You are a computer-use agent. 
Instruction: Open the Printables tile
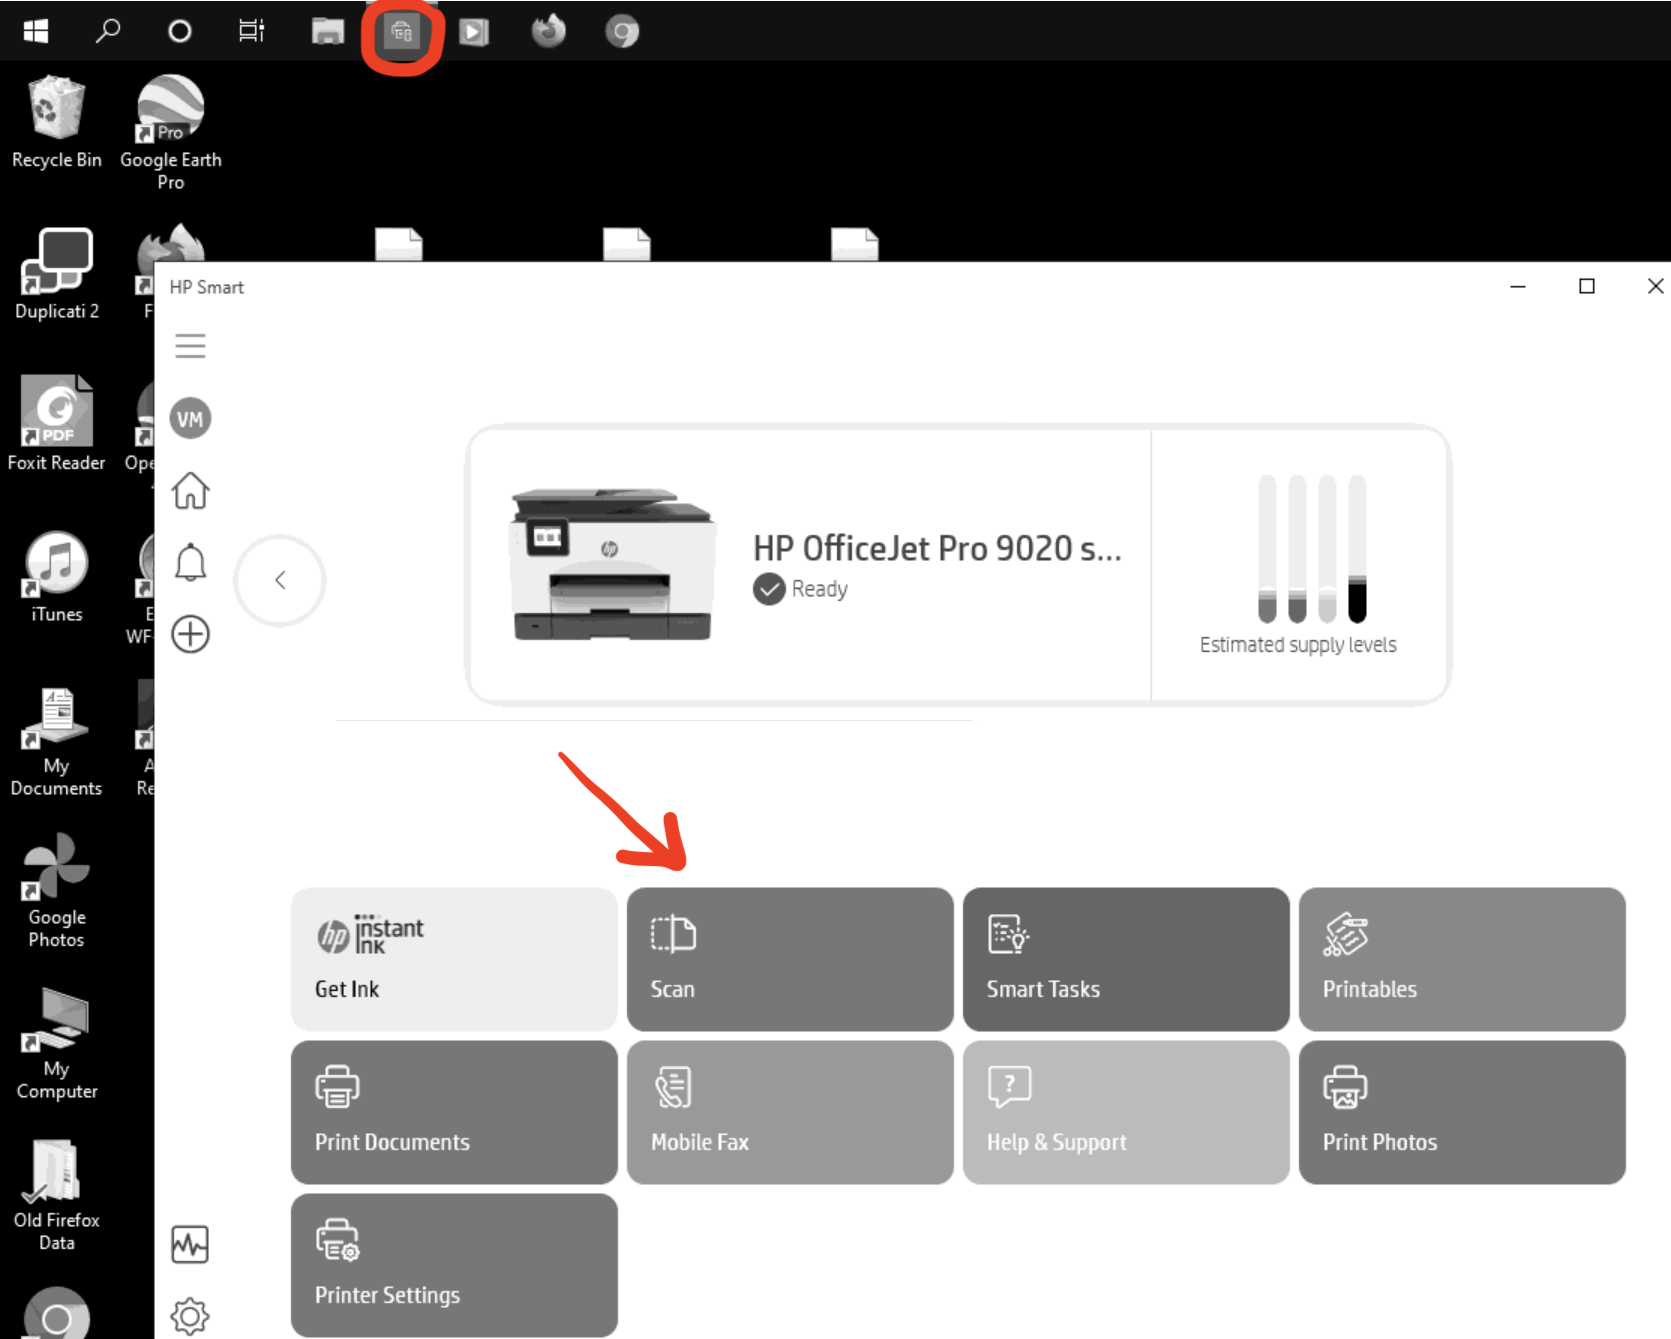point(1461,958)
